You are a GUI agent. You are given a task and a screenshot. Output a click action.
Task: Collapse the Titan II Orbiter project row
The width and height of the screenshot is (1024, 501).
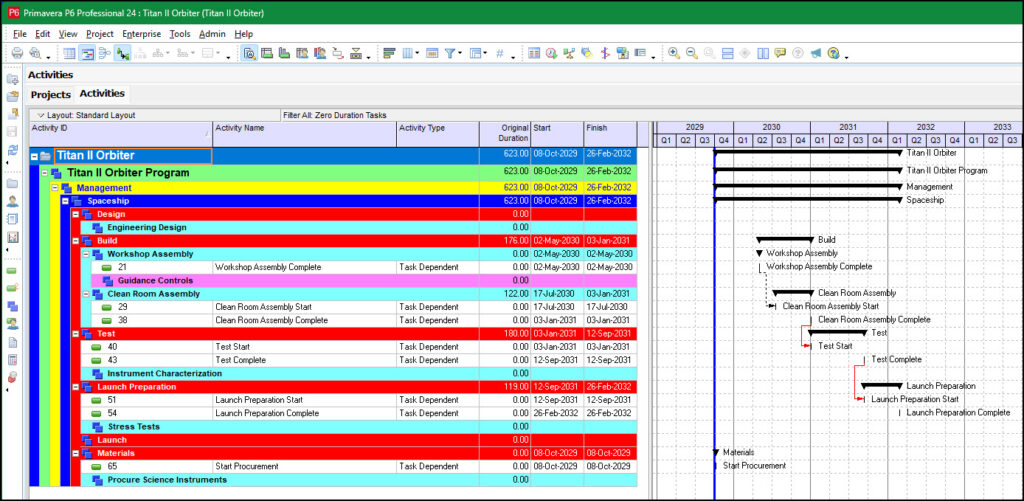click(34, 156)
